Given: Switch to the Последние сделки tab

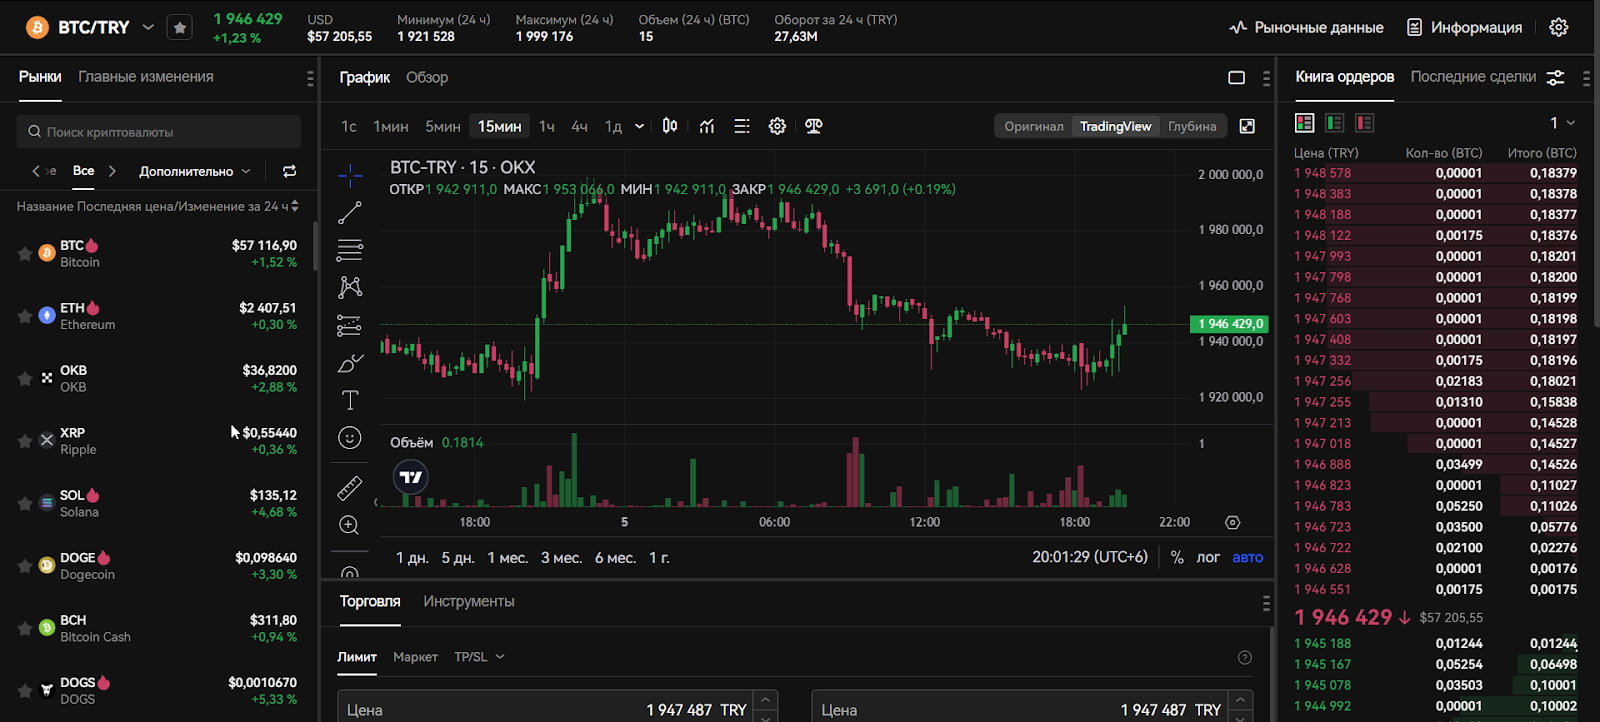Looking at the screenshot, I should coord(1473,77).
